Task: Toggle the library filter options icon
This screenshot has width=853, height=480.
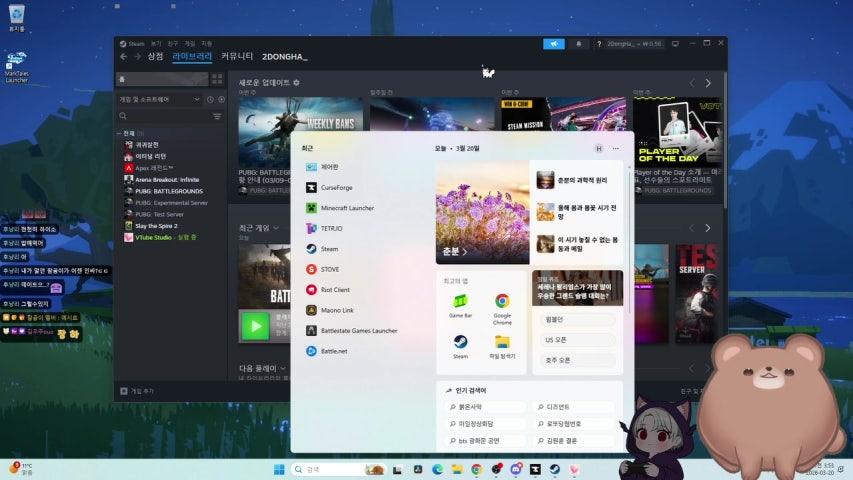Action: [217, 117]
